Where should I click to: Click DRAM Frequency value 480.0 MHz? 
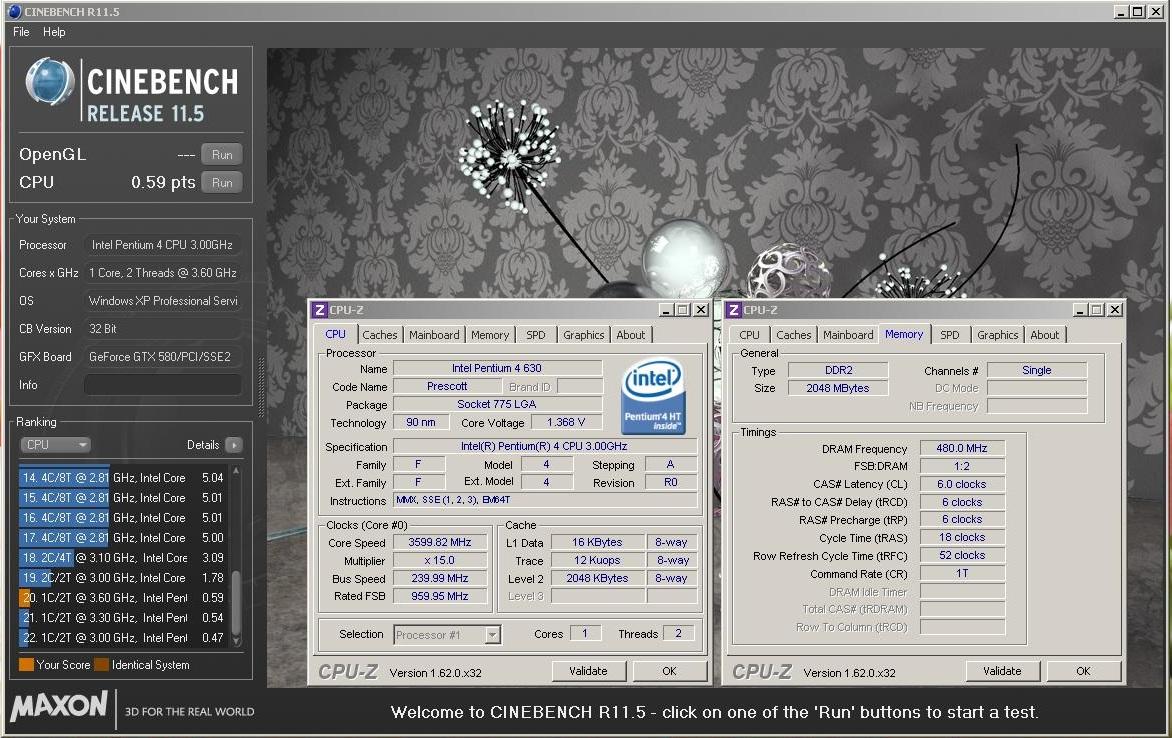tap(962, 448)
